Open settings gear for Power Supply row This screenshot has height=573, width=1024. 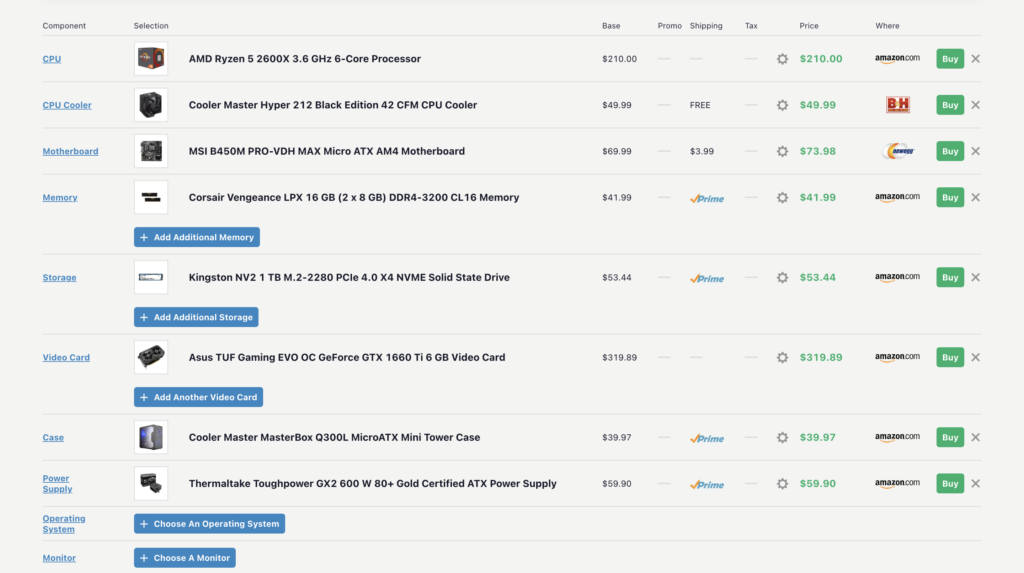click(x=782, y=484)
